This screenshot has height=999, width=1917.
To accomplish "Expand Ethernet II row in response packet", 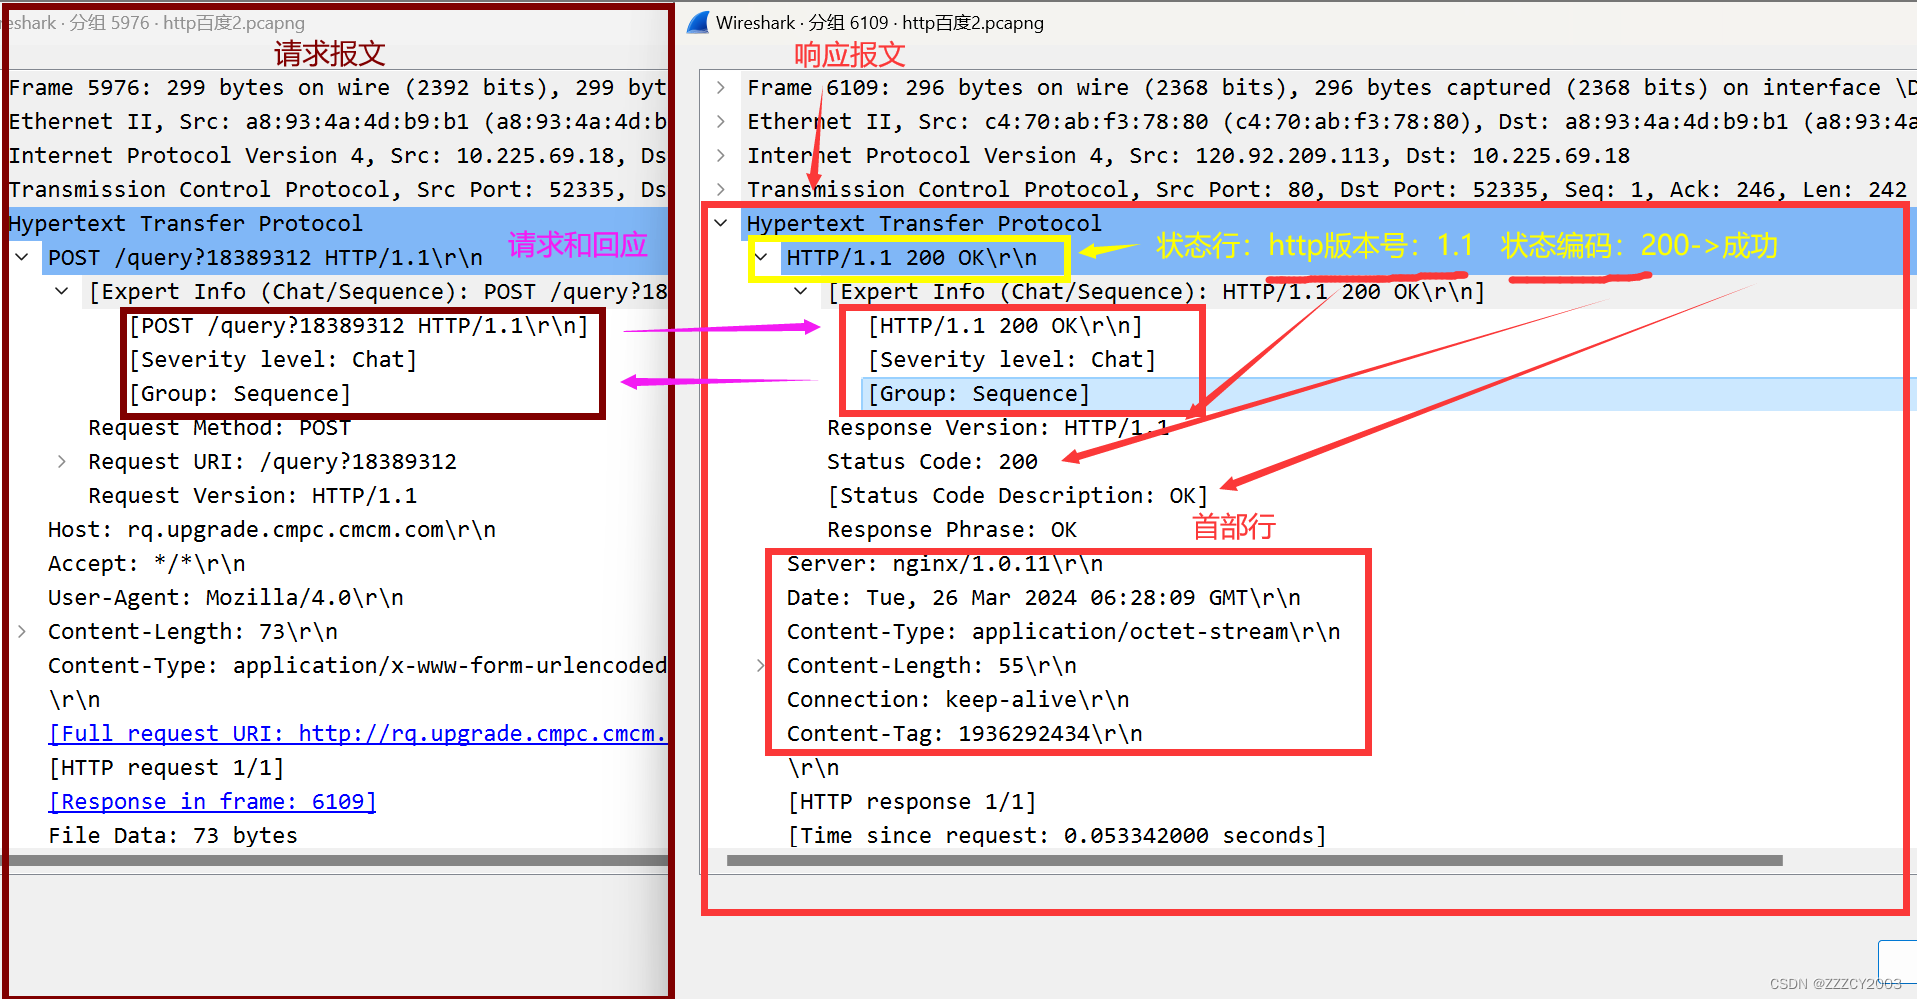I will 721,122.
